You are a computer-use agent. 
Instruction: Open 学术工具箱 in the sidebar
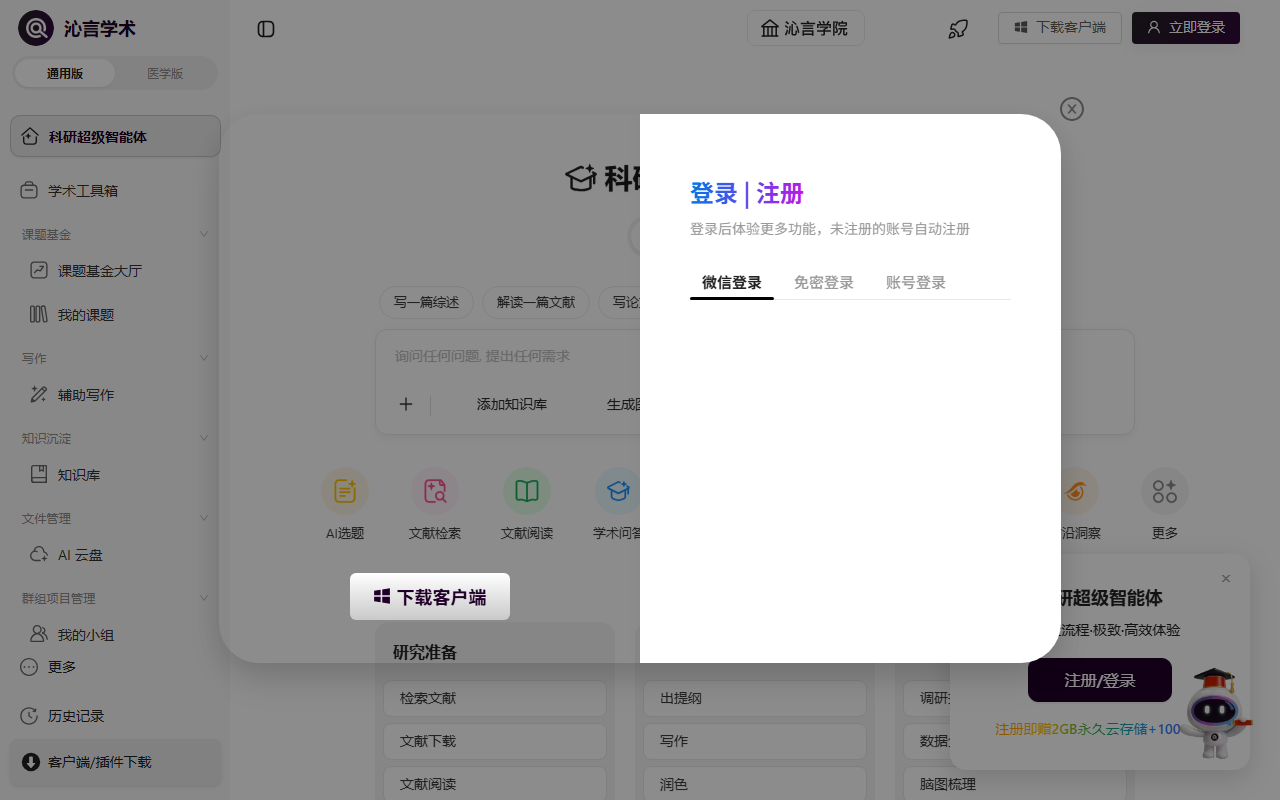[x=115, y=190]
